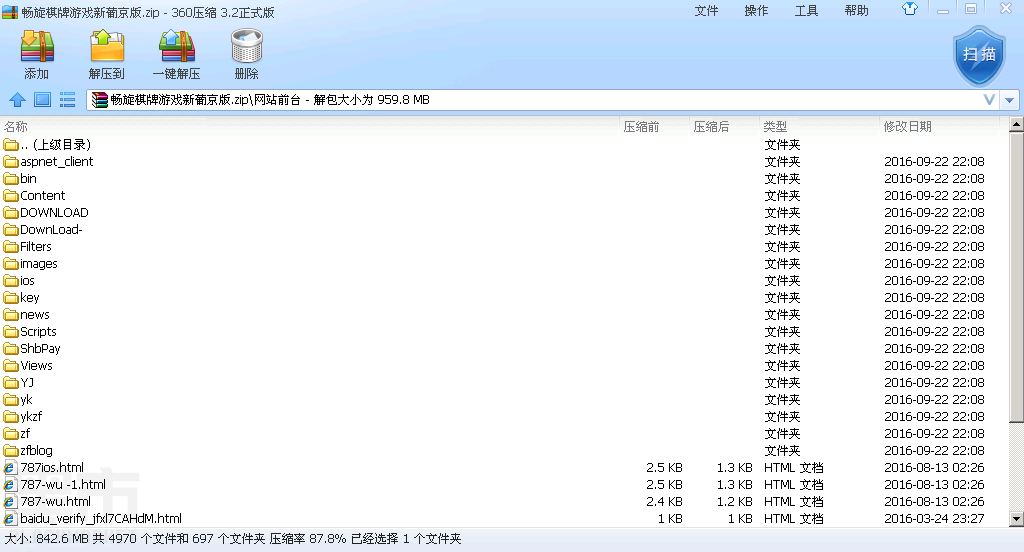This screenshot has width=1024, height=552.
Task: Click the vertical scrollbar thumb
Action: pyautogui.click(x=1016, y=278)
